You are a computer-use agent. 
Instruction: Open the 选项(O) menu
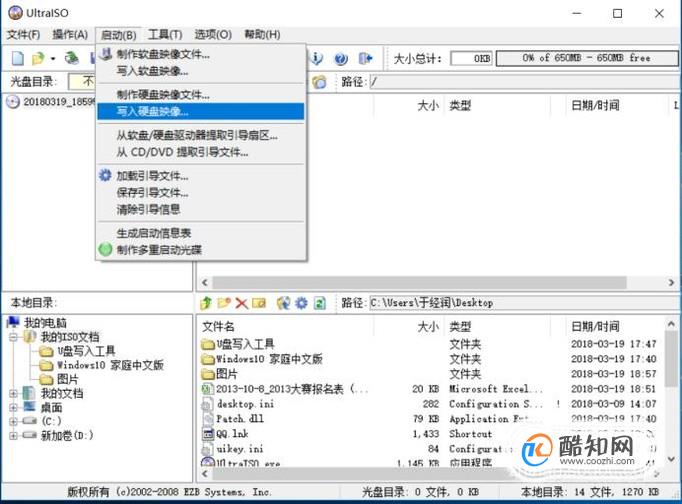tap(213, 34)
